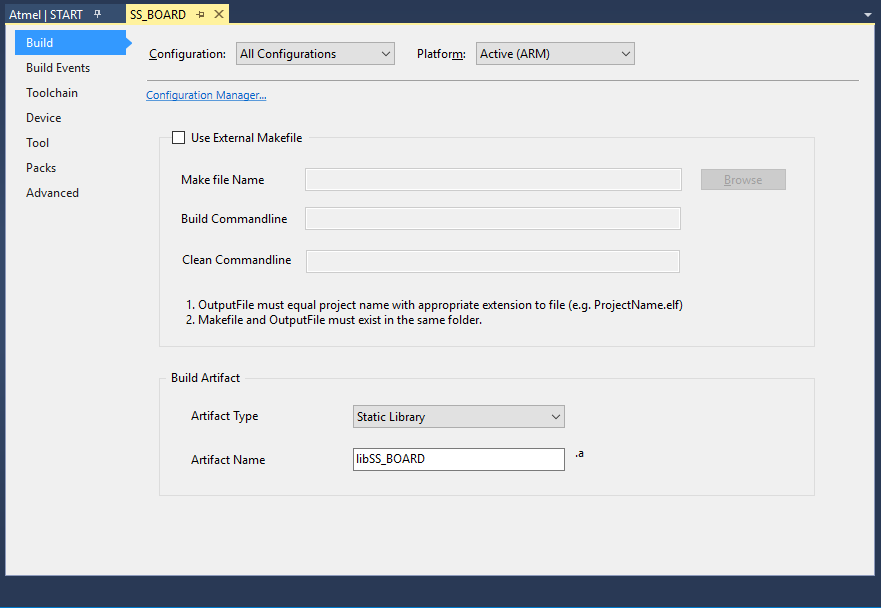The width and height of the screenshot is (881, 608).
Task: Open the Packs page in sidebar
Action: click(41, 168)
